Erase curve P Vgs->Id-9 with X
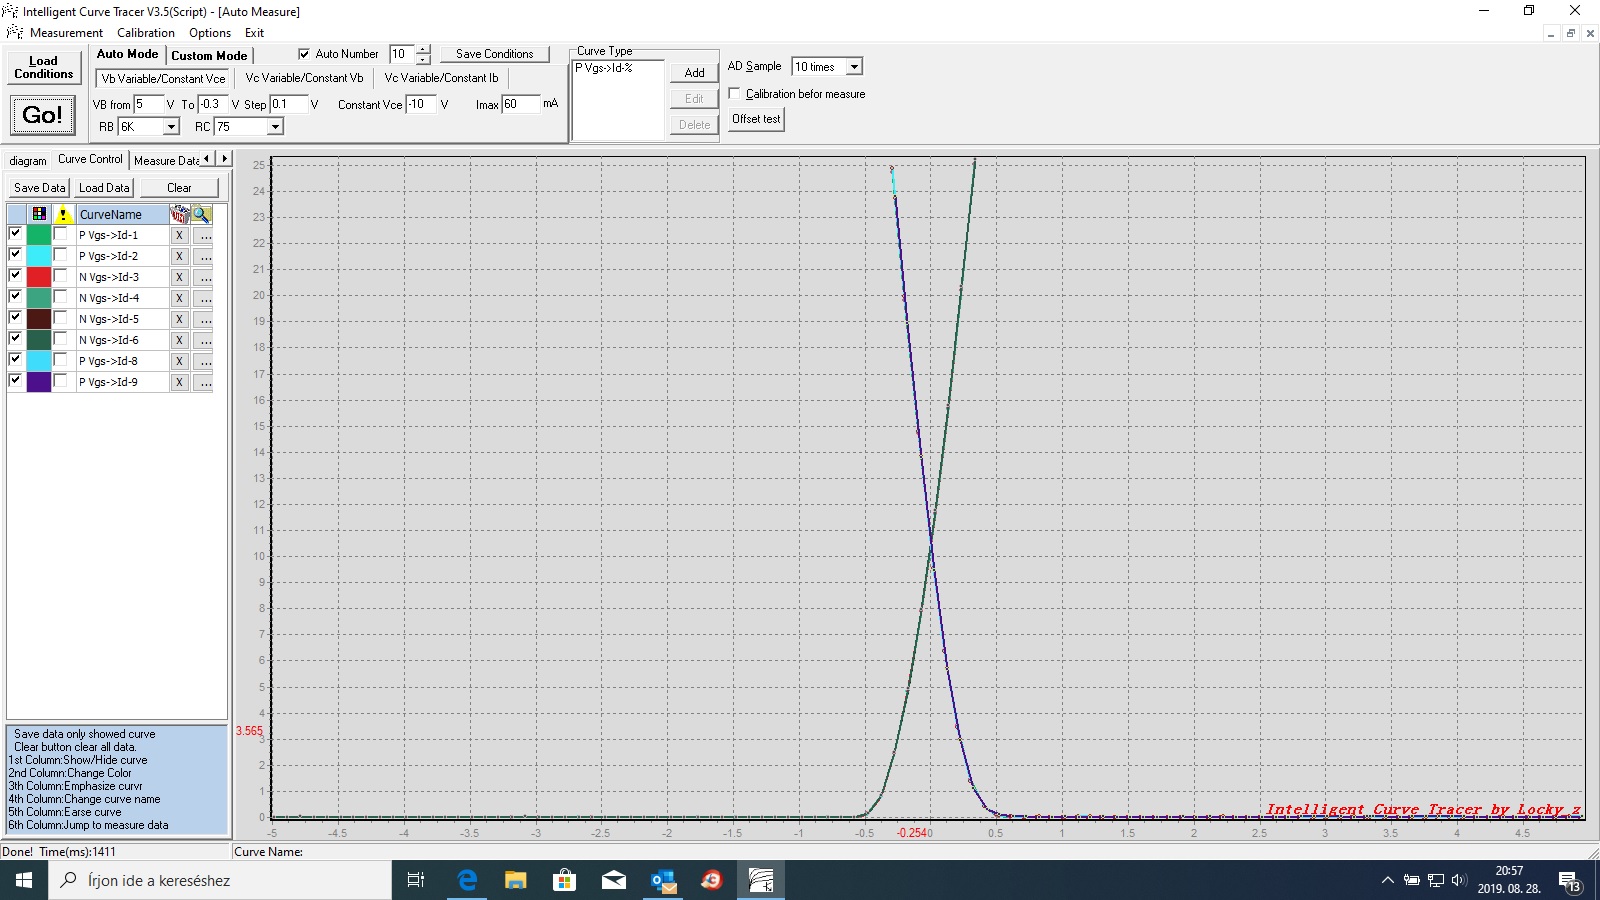Image resolution: width=1600 pixels, height=900 pixels. (x=179, y=382)
